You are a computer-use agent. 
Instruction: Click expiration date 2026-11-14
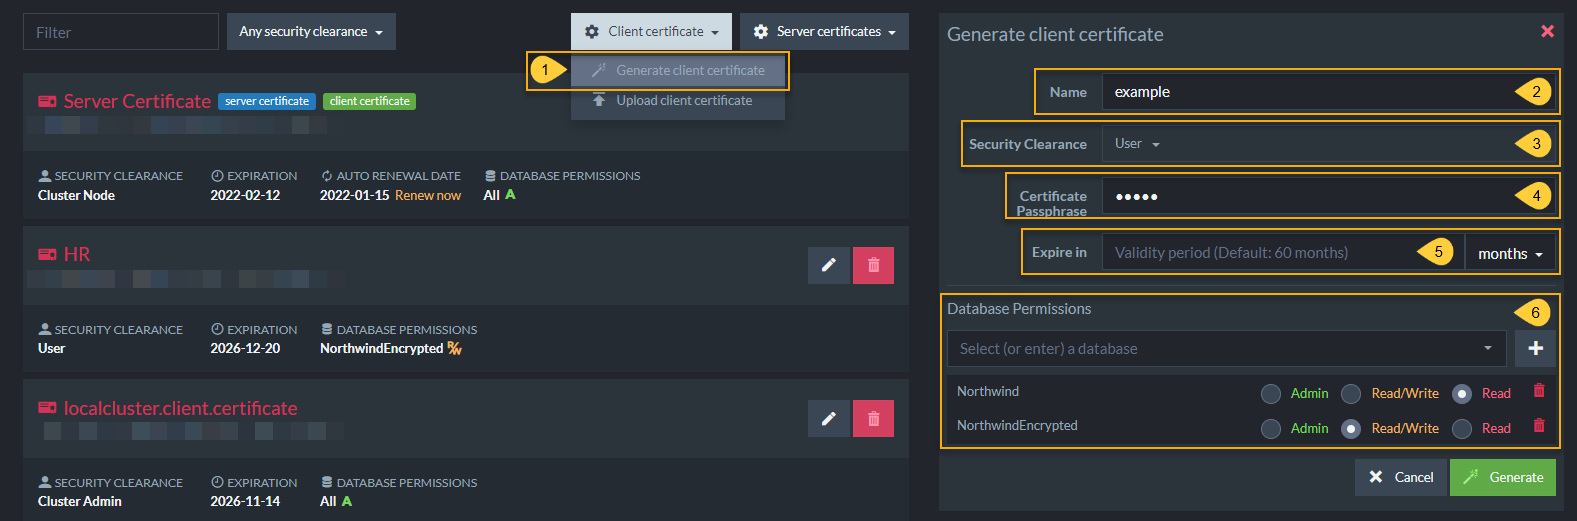245,501
